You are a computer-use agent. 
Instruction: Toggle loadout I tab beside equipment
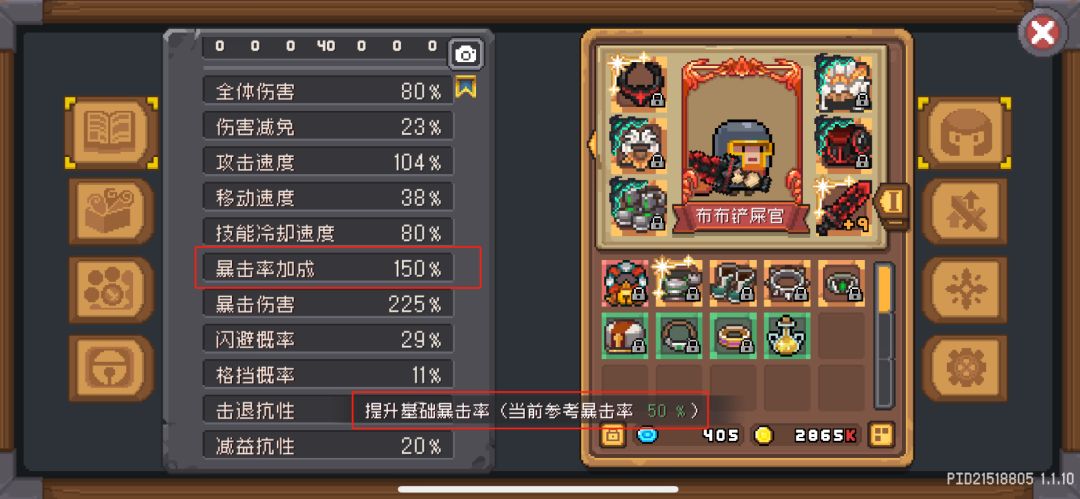(893, 204)
